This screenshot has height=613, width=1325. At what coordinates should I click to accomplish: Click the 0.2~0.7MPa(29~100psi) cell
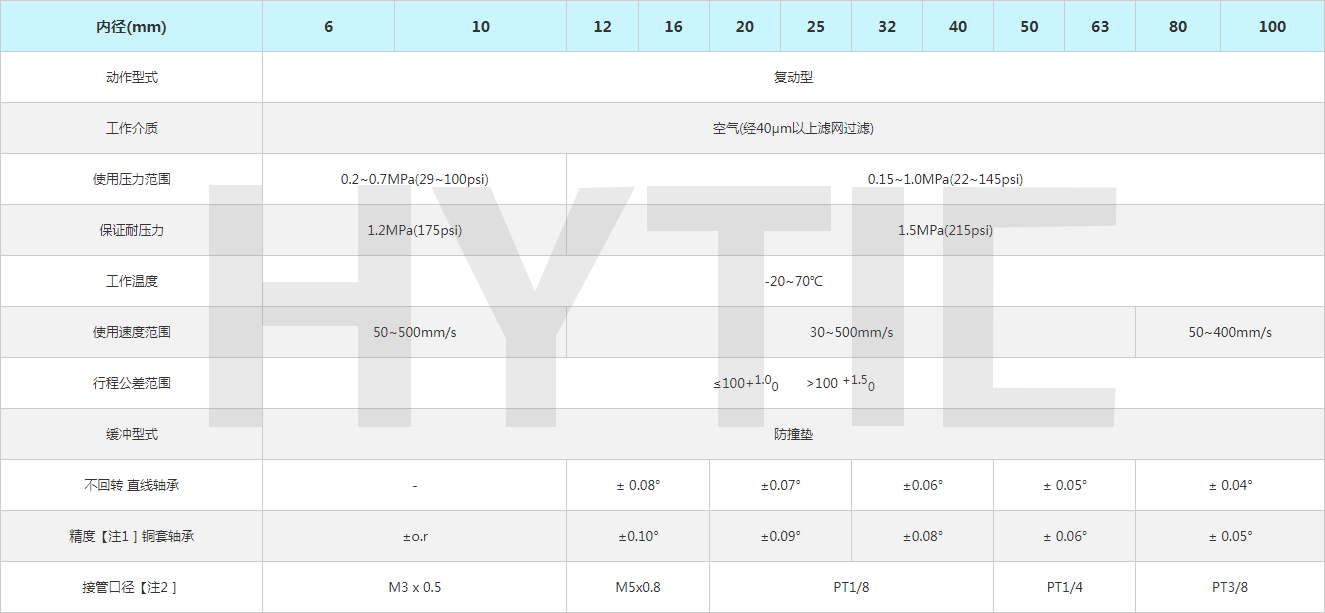click(x=415, y=179)
